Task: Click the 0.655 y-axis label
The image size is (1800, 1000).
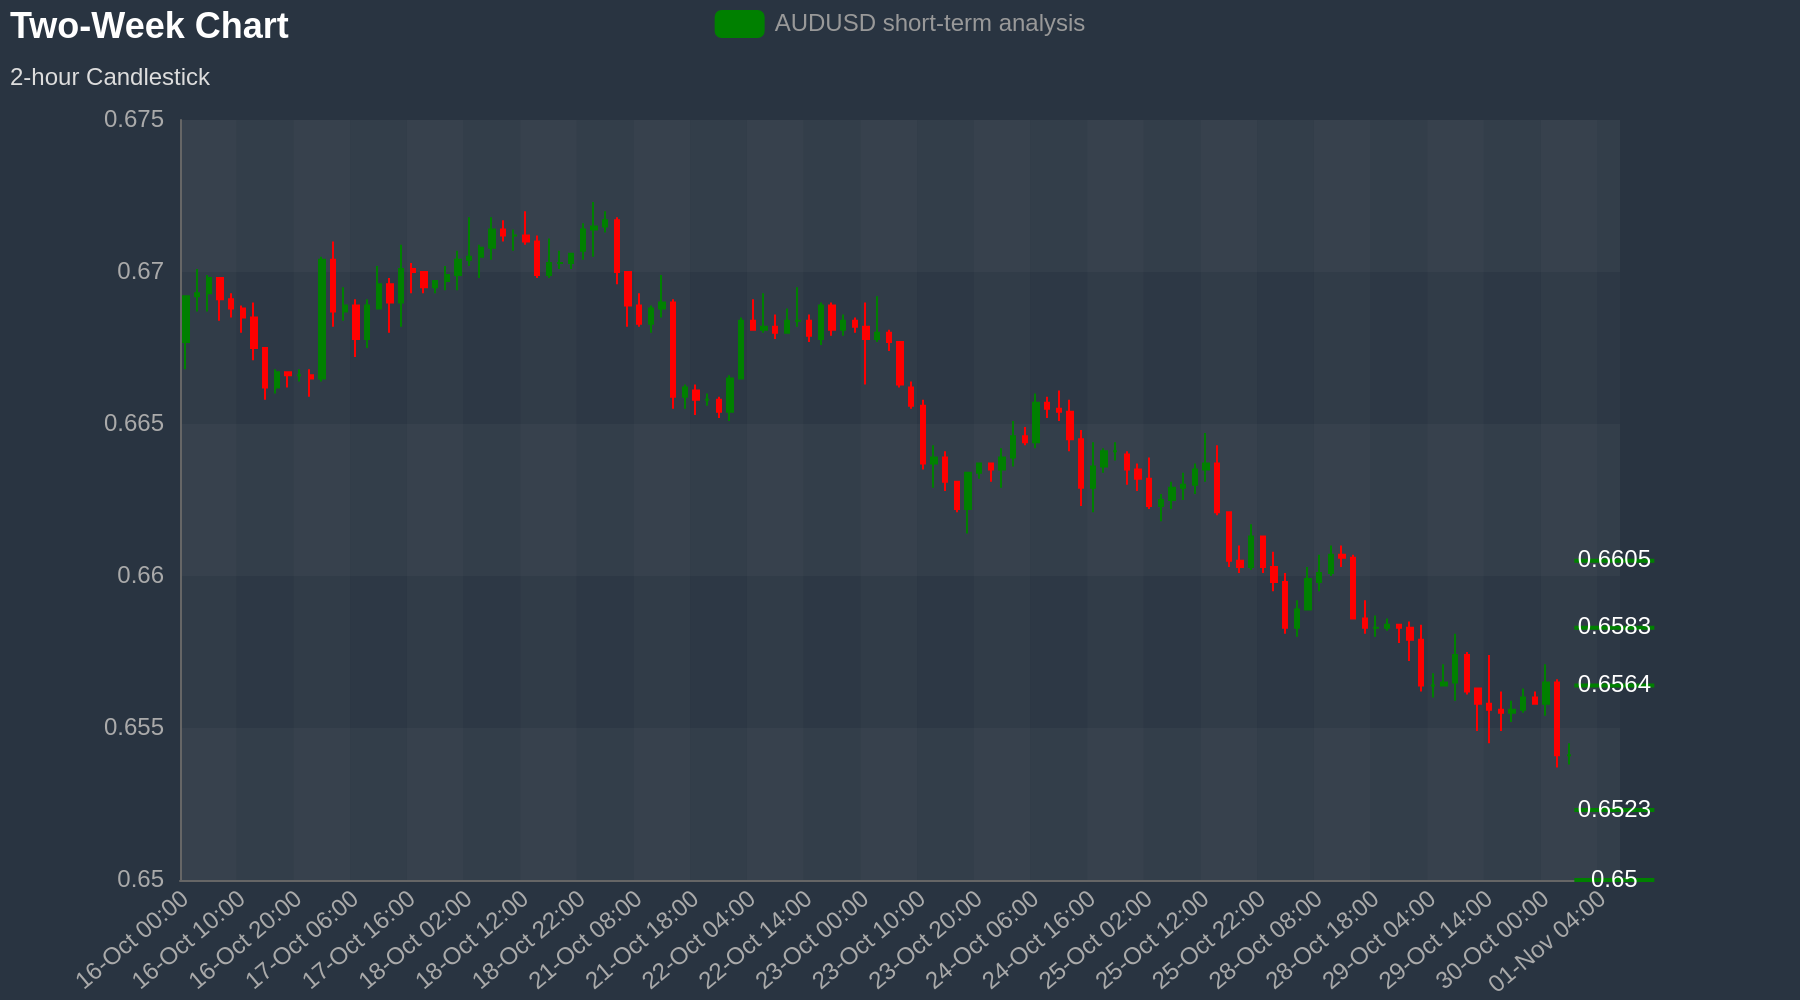Action: point(134,728)
